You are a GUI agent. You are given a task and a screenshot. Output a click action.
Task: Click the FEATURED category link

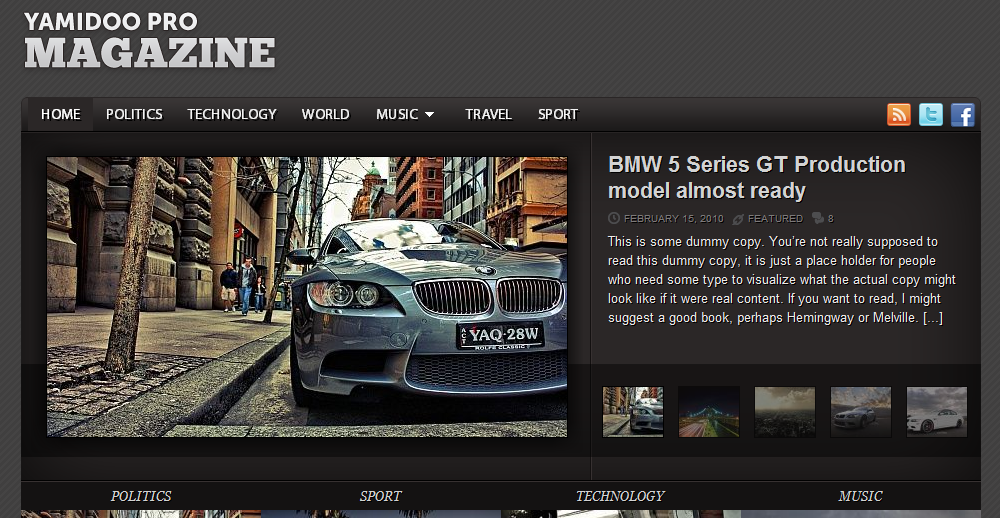[x=775, y=219]
